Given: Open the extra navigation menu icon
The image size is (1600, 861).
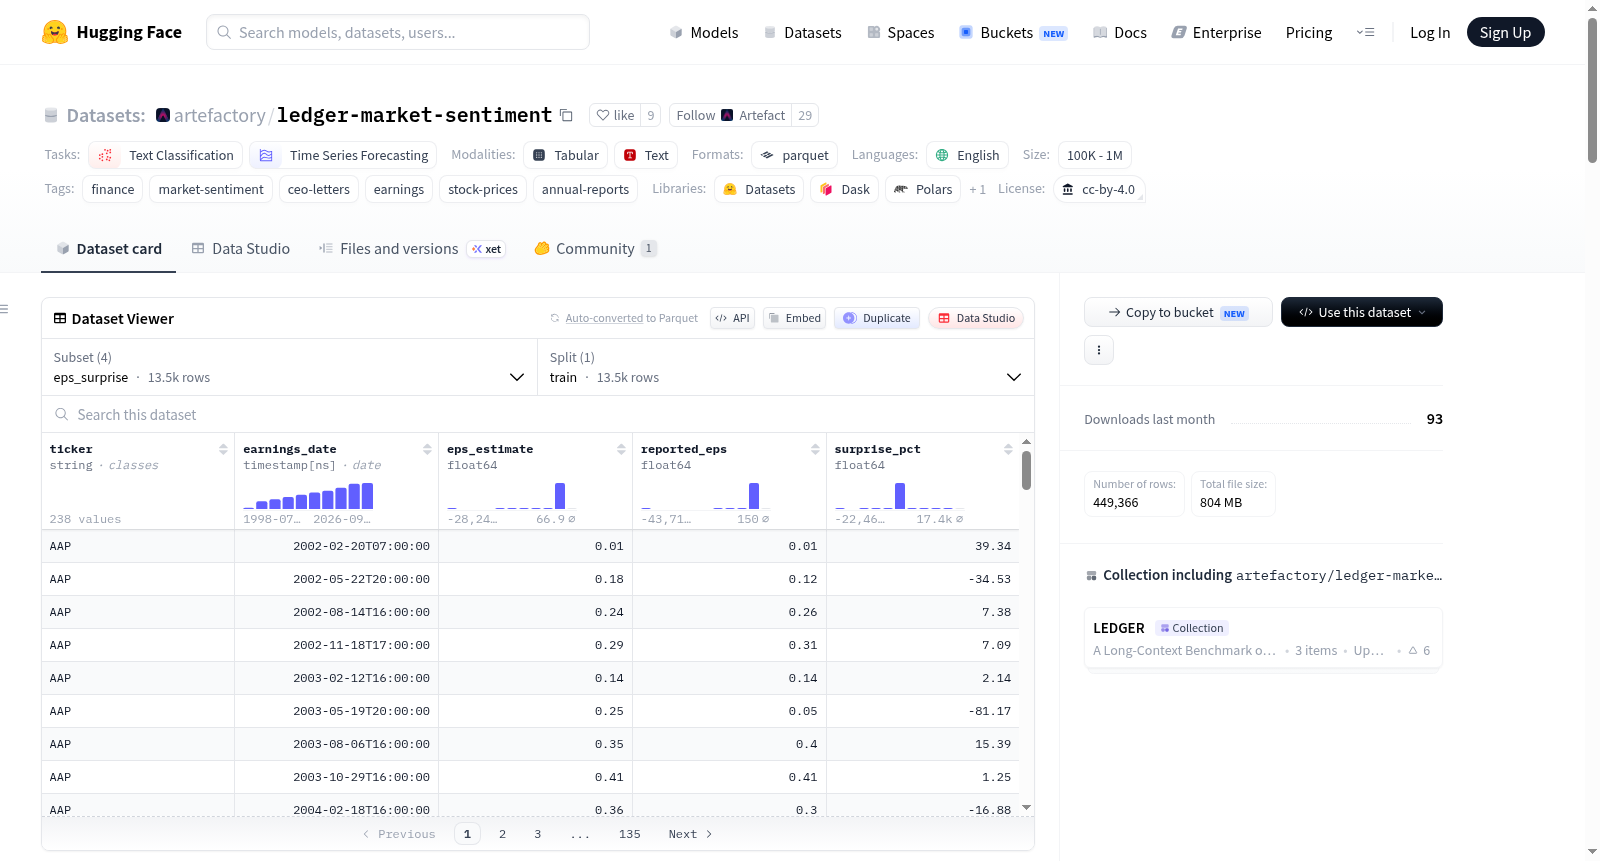Looking at the screenshot, I should 1365,32.
